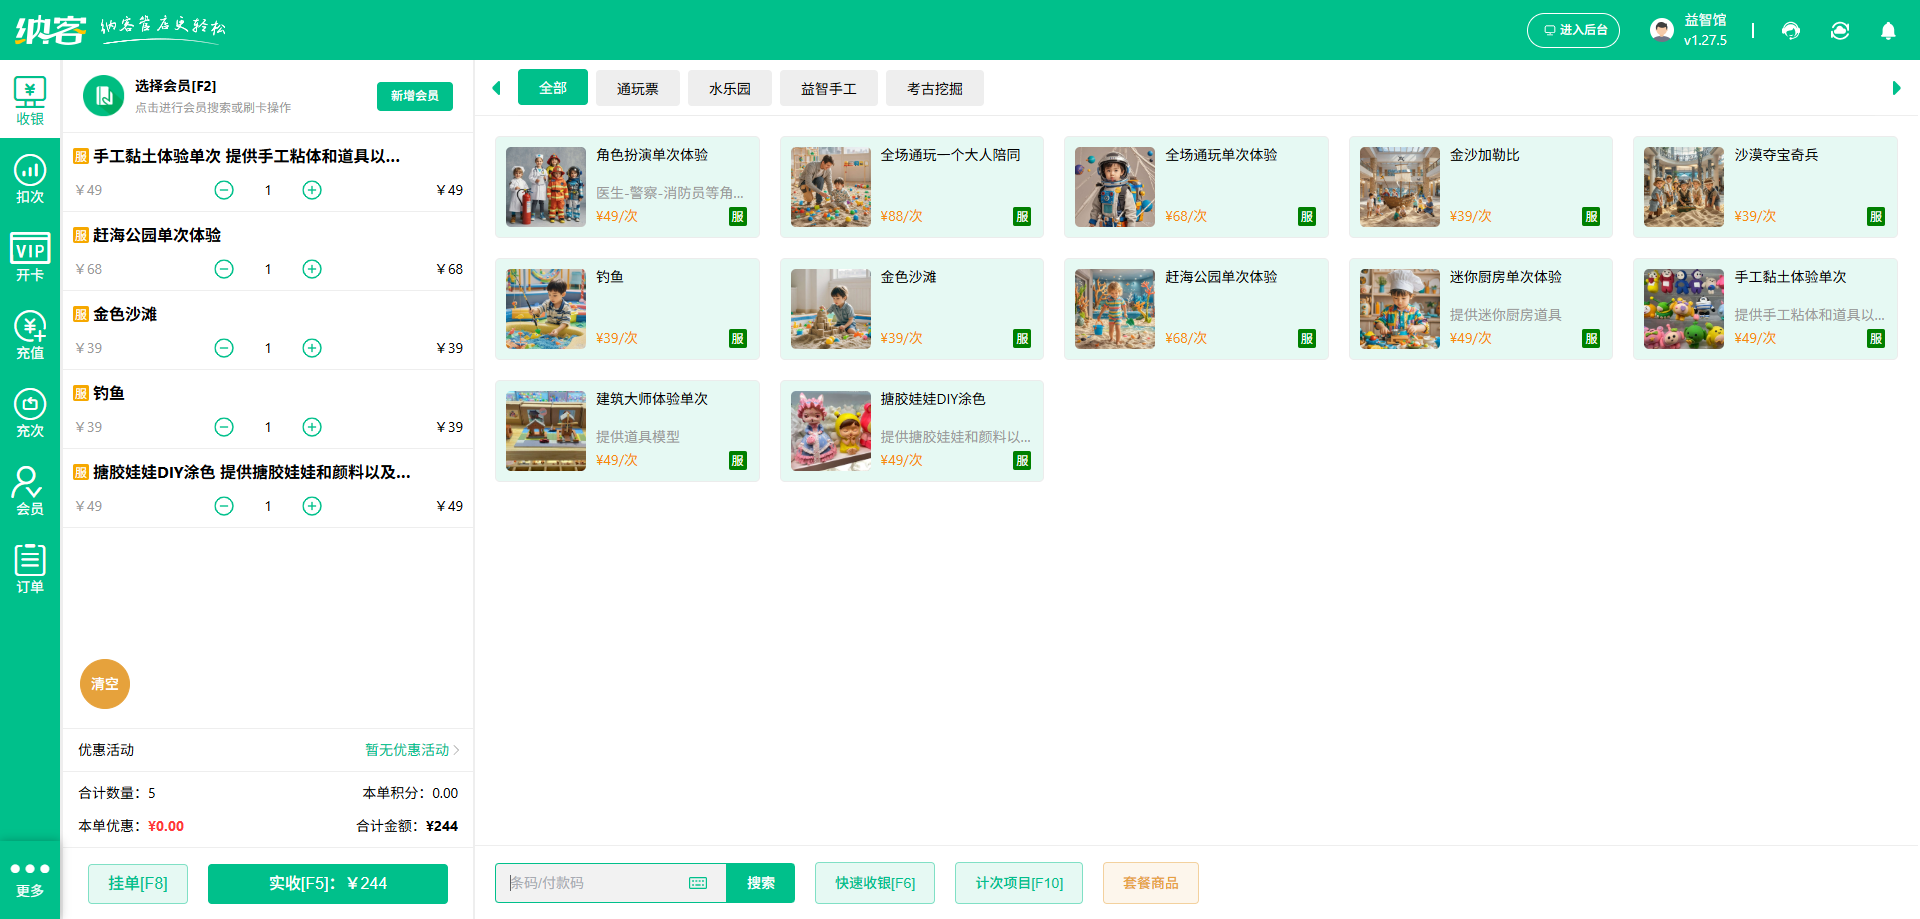Click the keyboard icon in the barcode field
1920x919 pixels.
698,883
